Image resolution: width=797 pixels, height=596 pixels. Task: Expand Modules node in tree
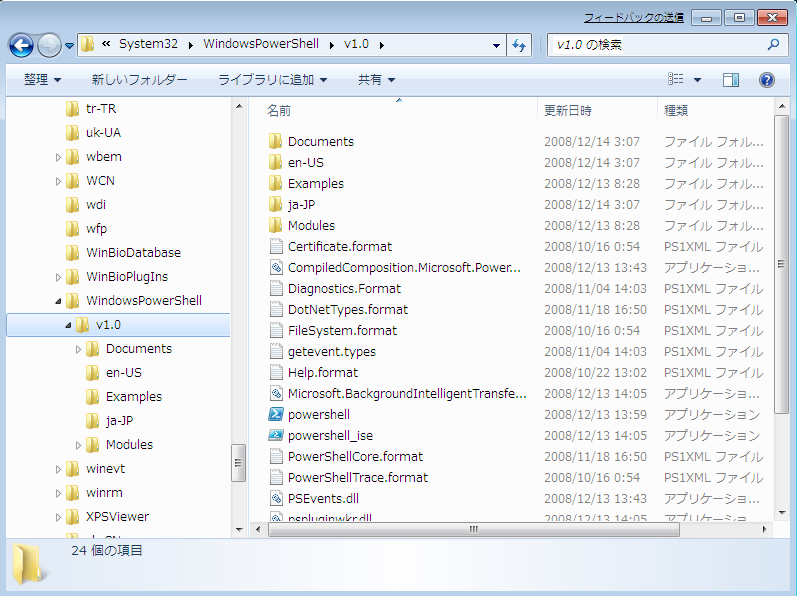[x=78, y=446]
